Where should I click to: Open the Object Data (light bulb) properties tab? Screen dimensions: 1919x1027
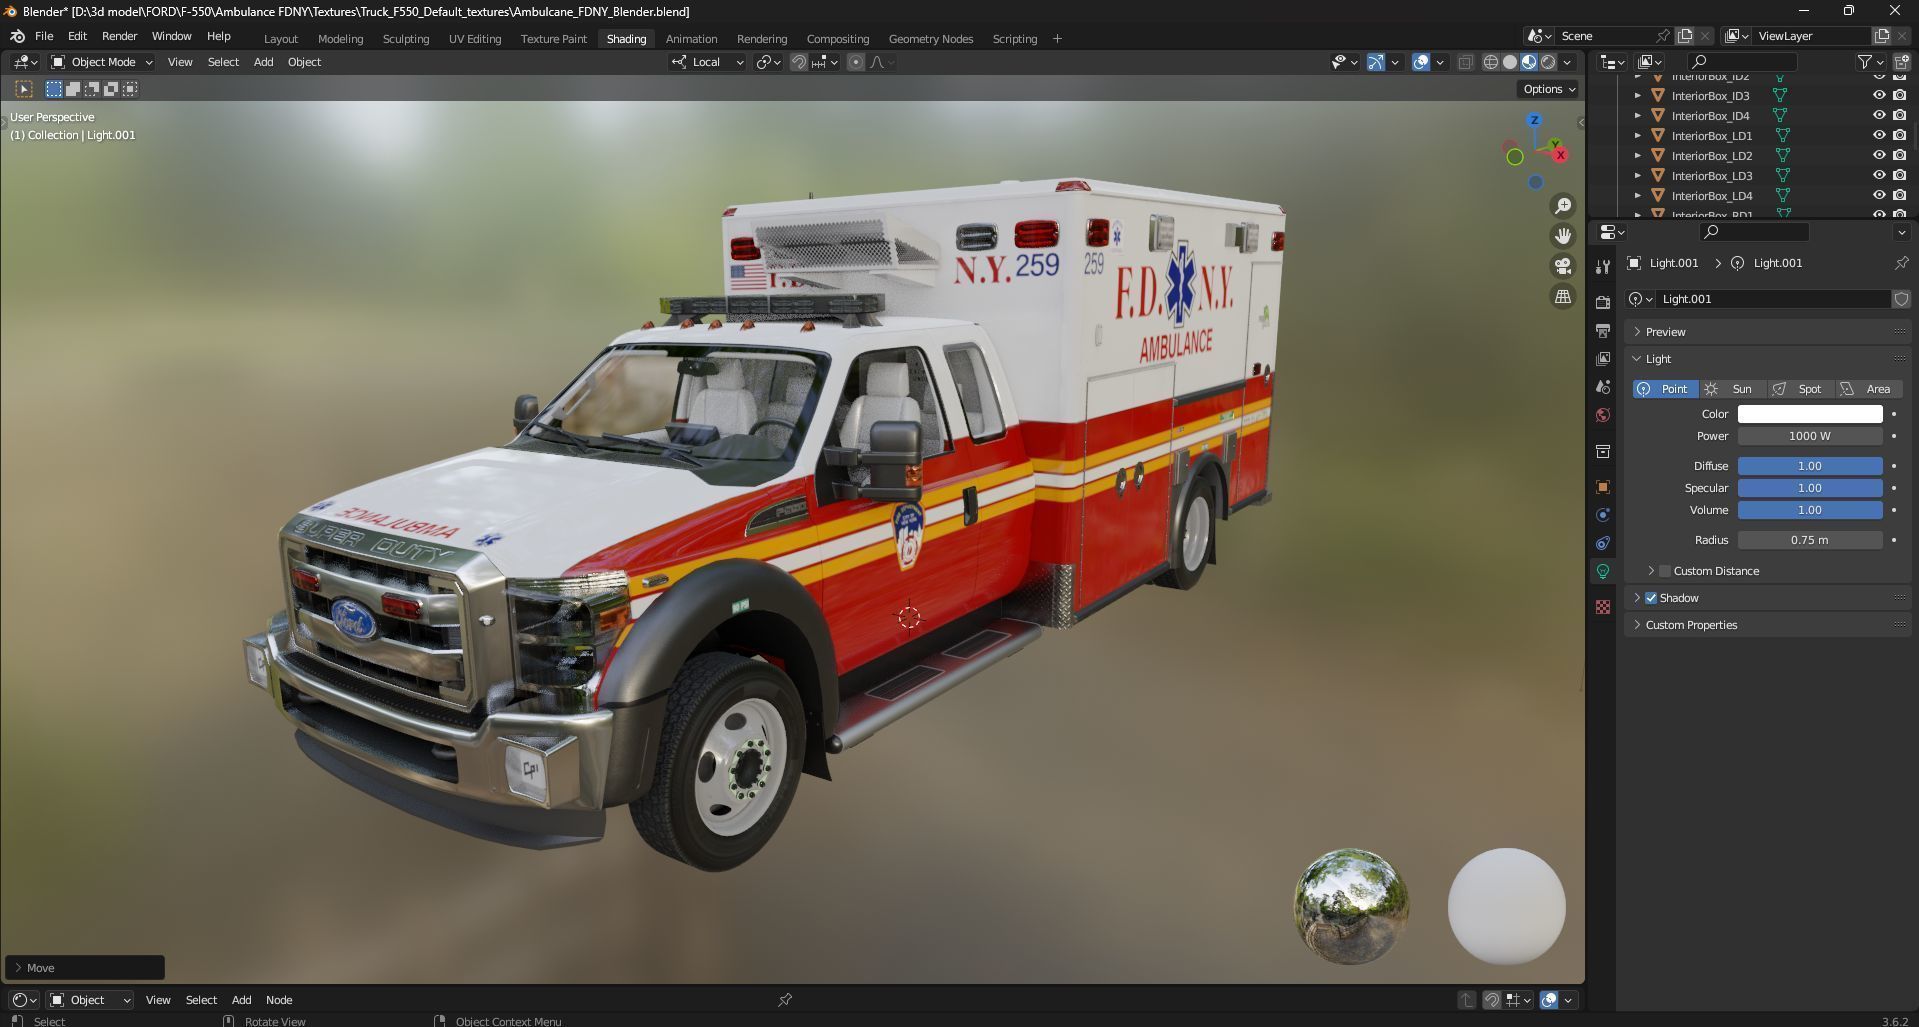1603,571
